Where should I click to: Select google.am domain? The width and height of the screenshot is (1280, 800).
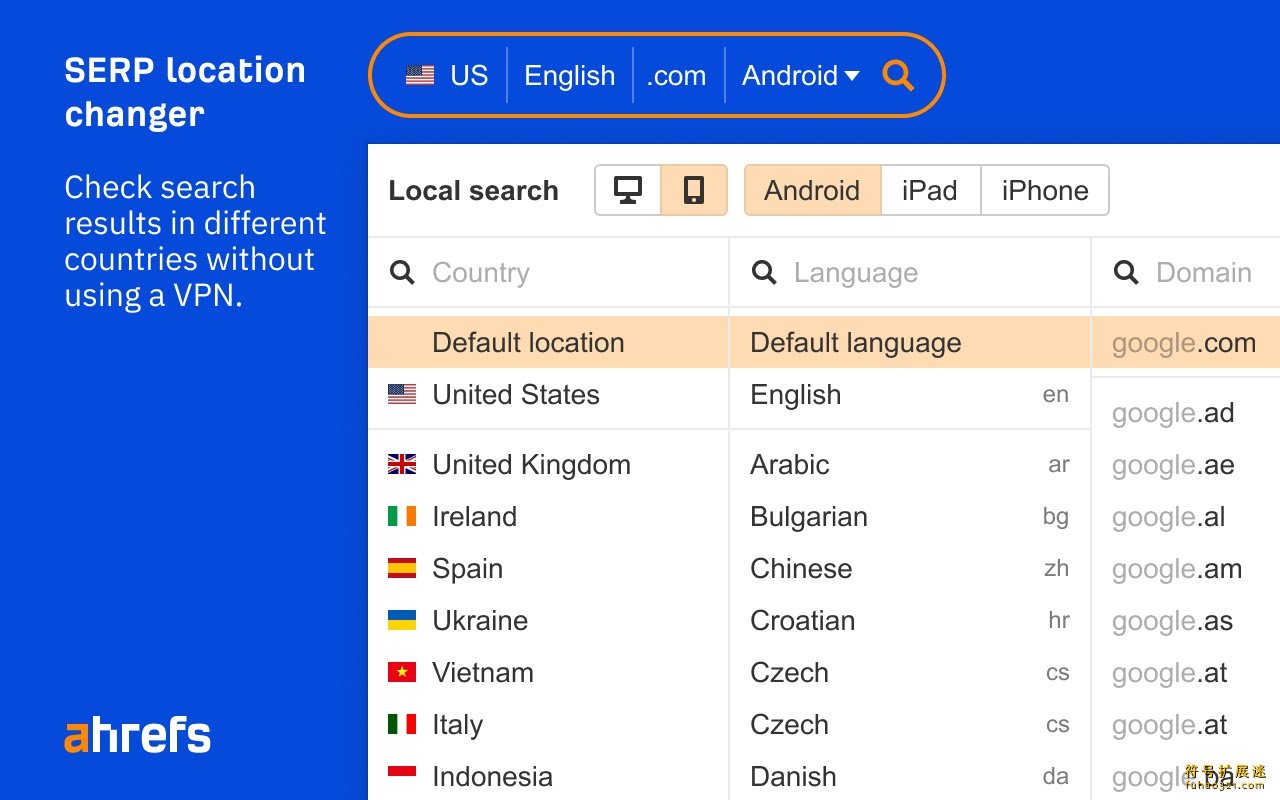point(1186,568)
